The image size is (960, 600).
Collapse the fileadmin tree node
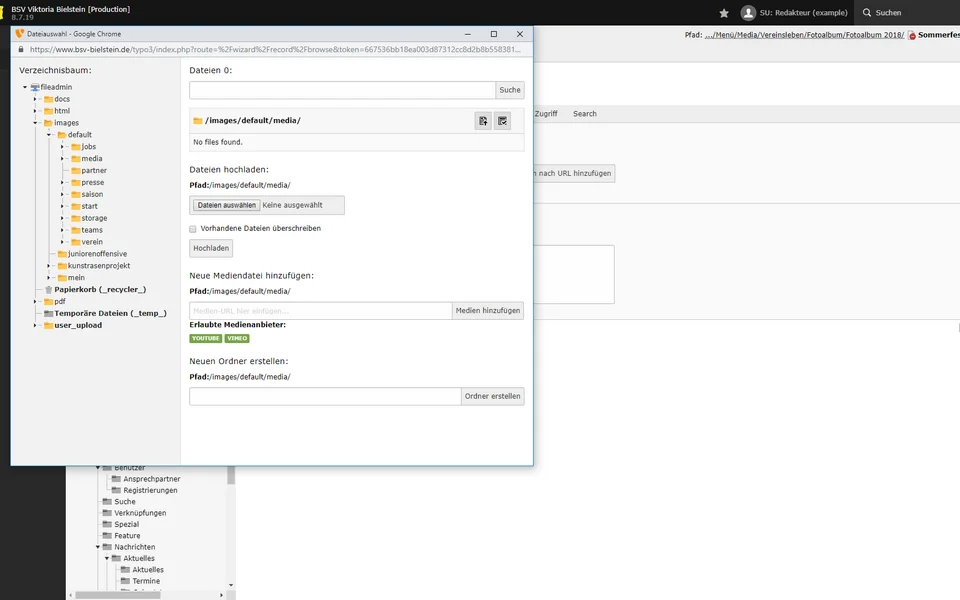tap(25, 87)
